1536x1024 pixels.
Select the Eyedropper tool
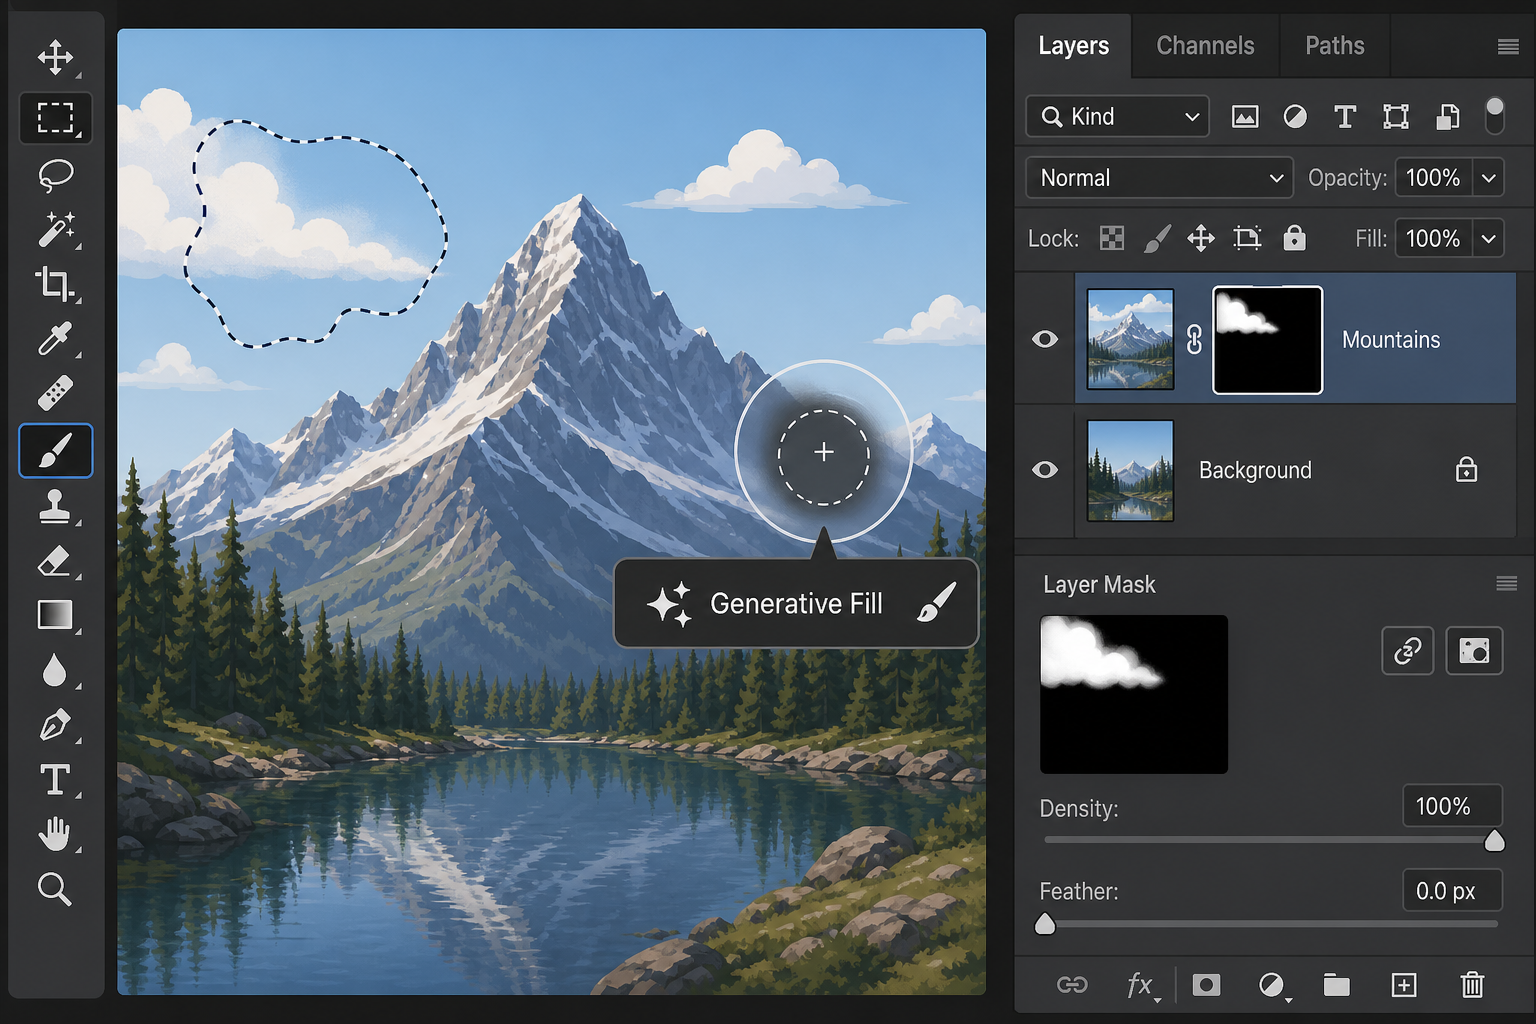coord(55,339)
